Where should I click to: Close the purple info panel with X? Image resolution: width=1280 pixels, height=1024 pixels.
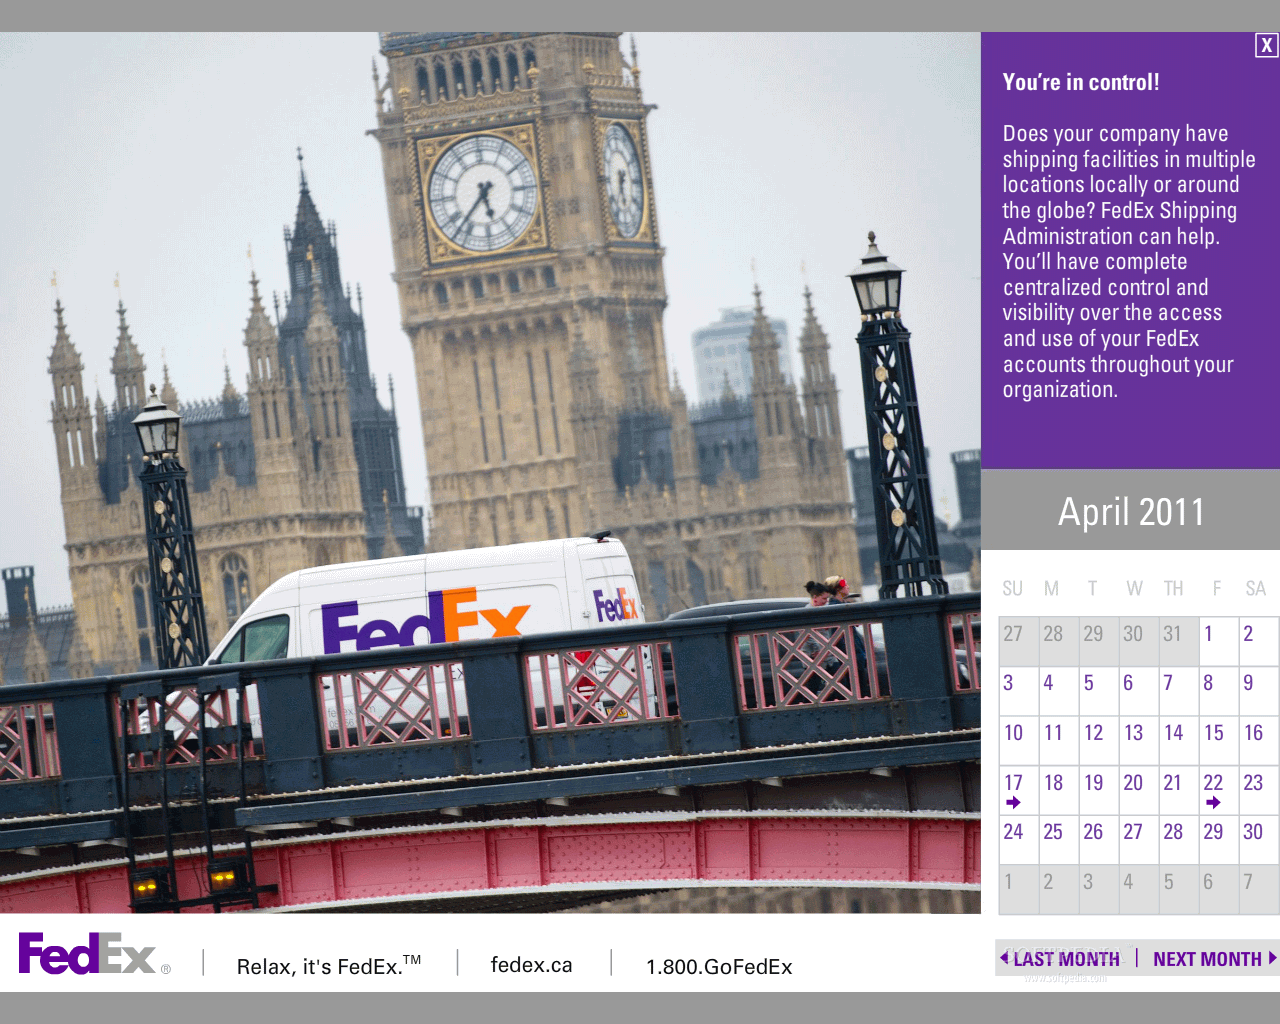point(1266,45)
